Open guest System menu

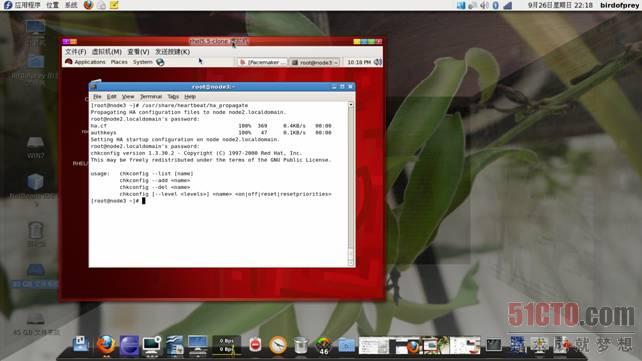point(142,62)
